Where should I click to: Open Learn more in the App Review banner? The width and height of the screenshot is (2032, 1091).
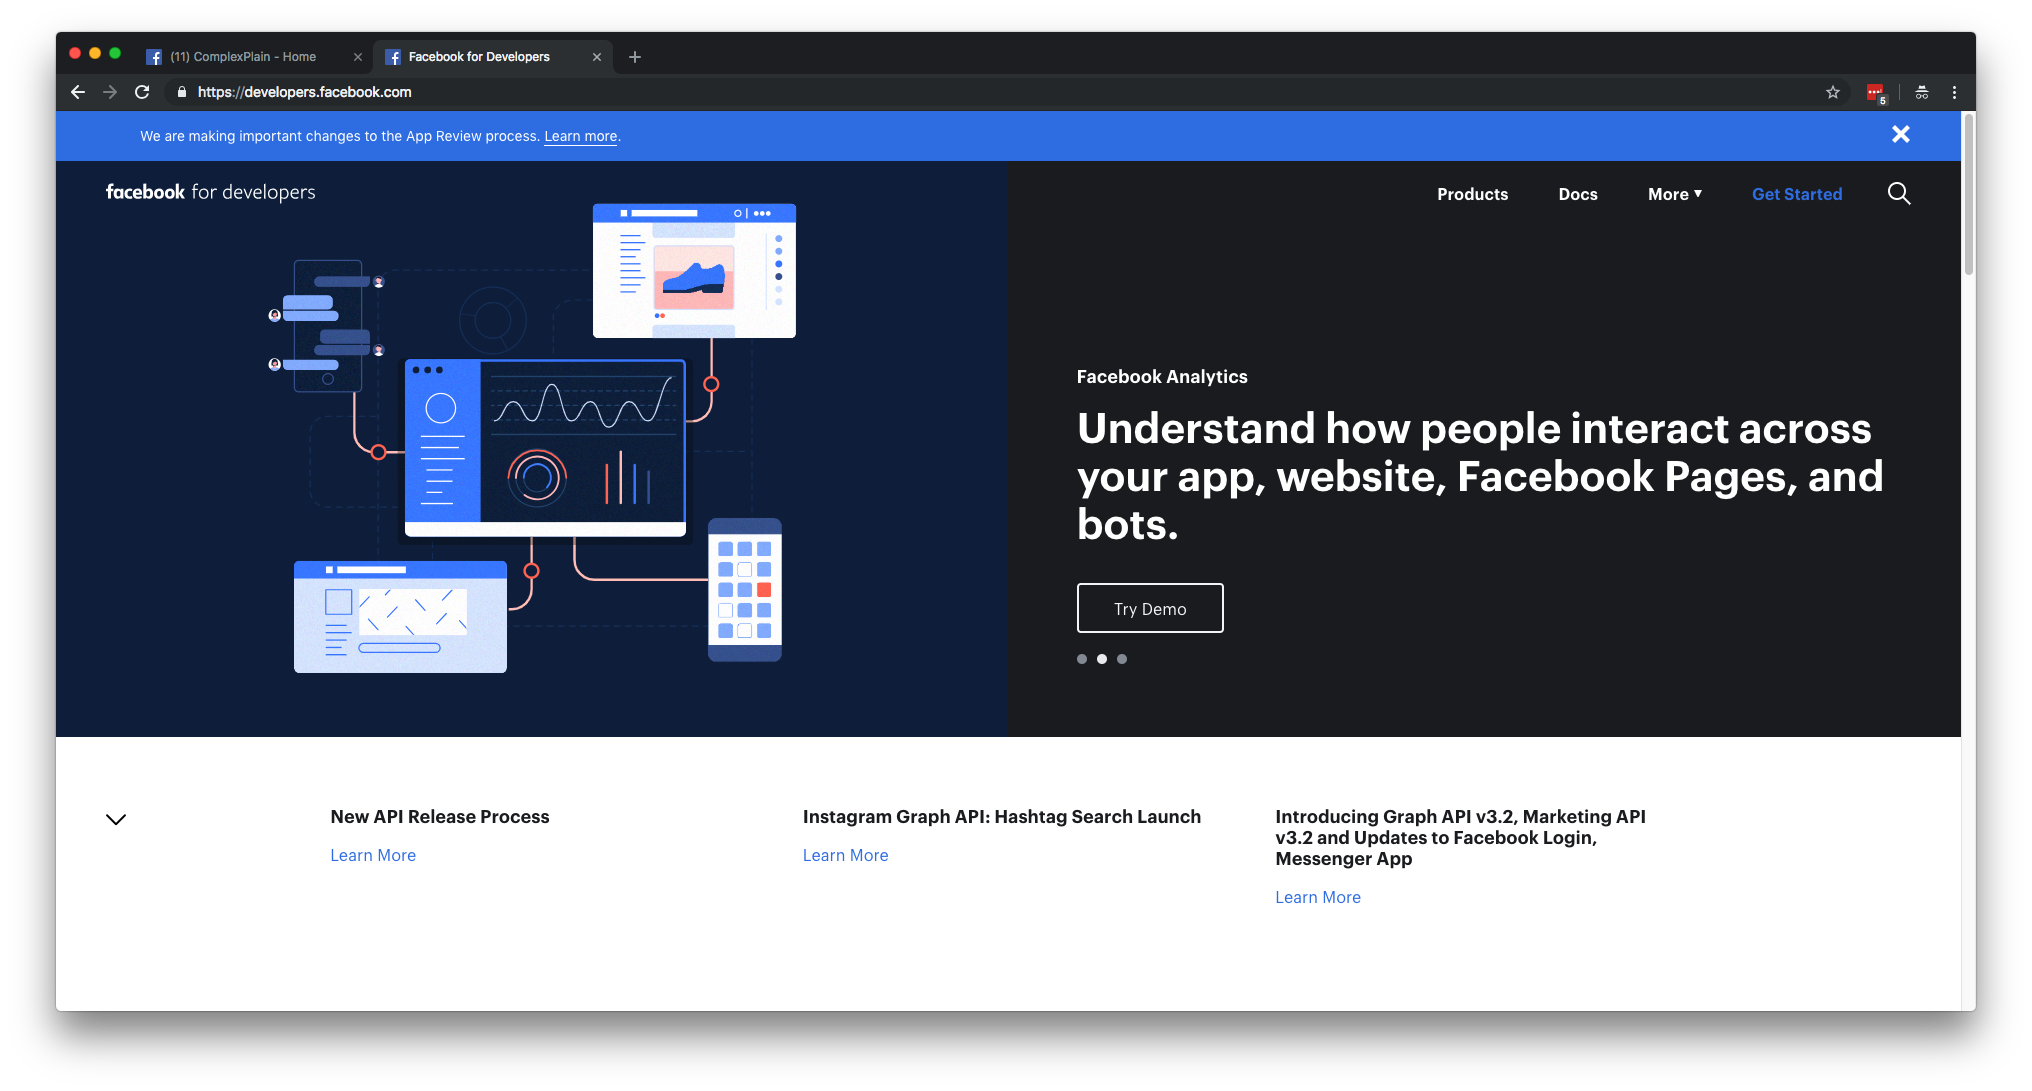(580, 136)
